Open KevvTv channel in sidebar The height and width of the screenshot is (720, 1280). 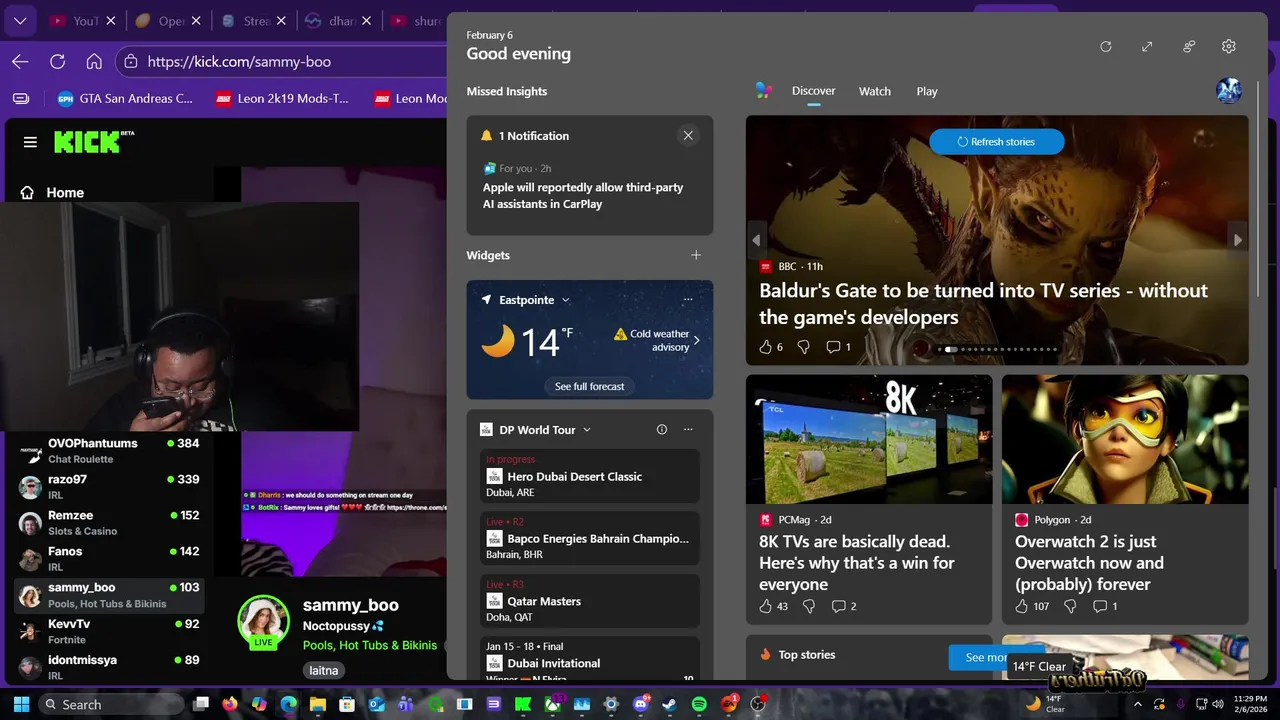(109, 631)
